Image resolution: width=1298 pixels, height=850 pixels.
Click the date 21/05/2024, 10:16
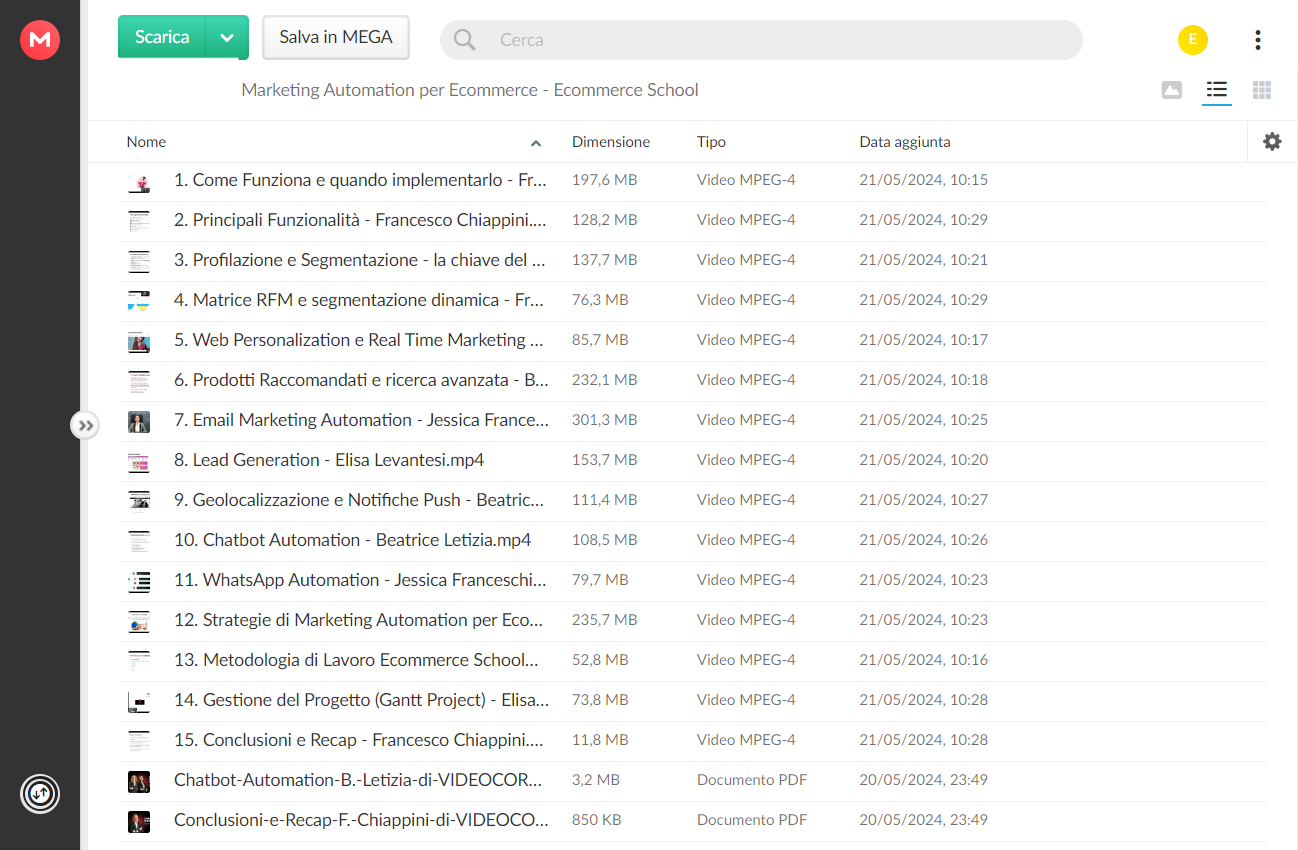click(x=923, y=660)
